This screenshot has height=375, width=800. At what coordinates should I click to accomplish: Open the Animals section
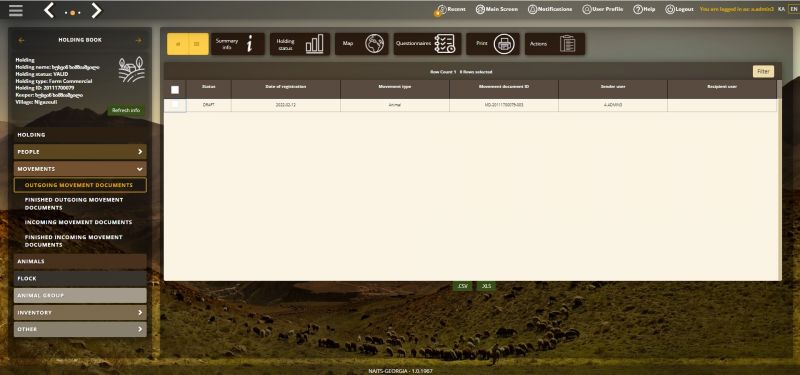80,261
